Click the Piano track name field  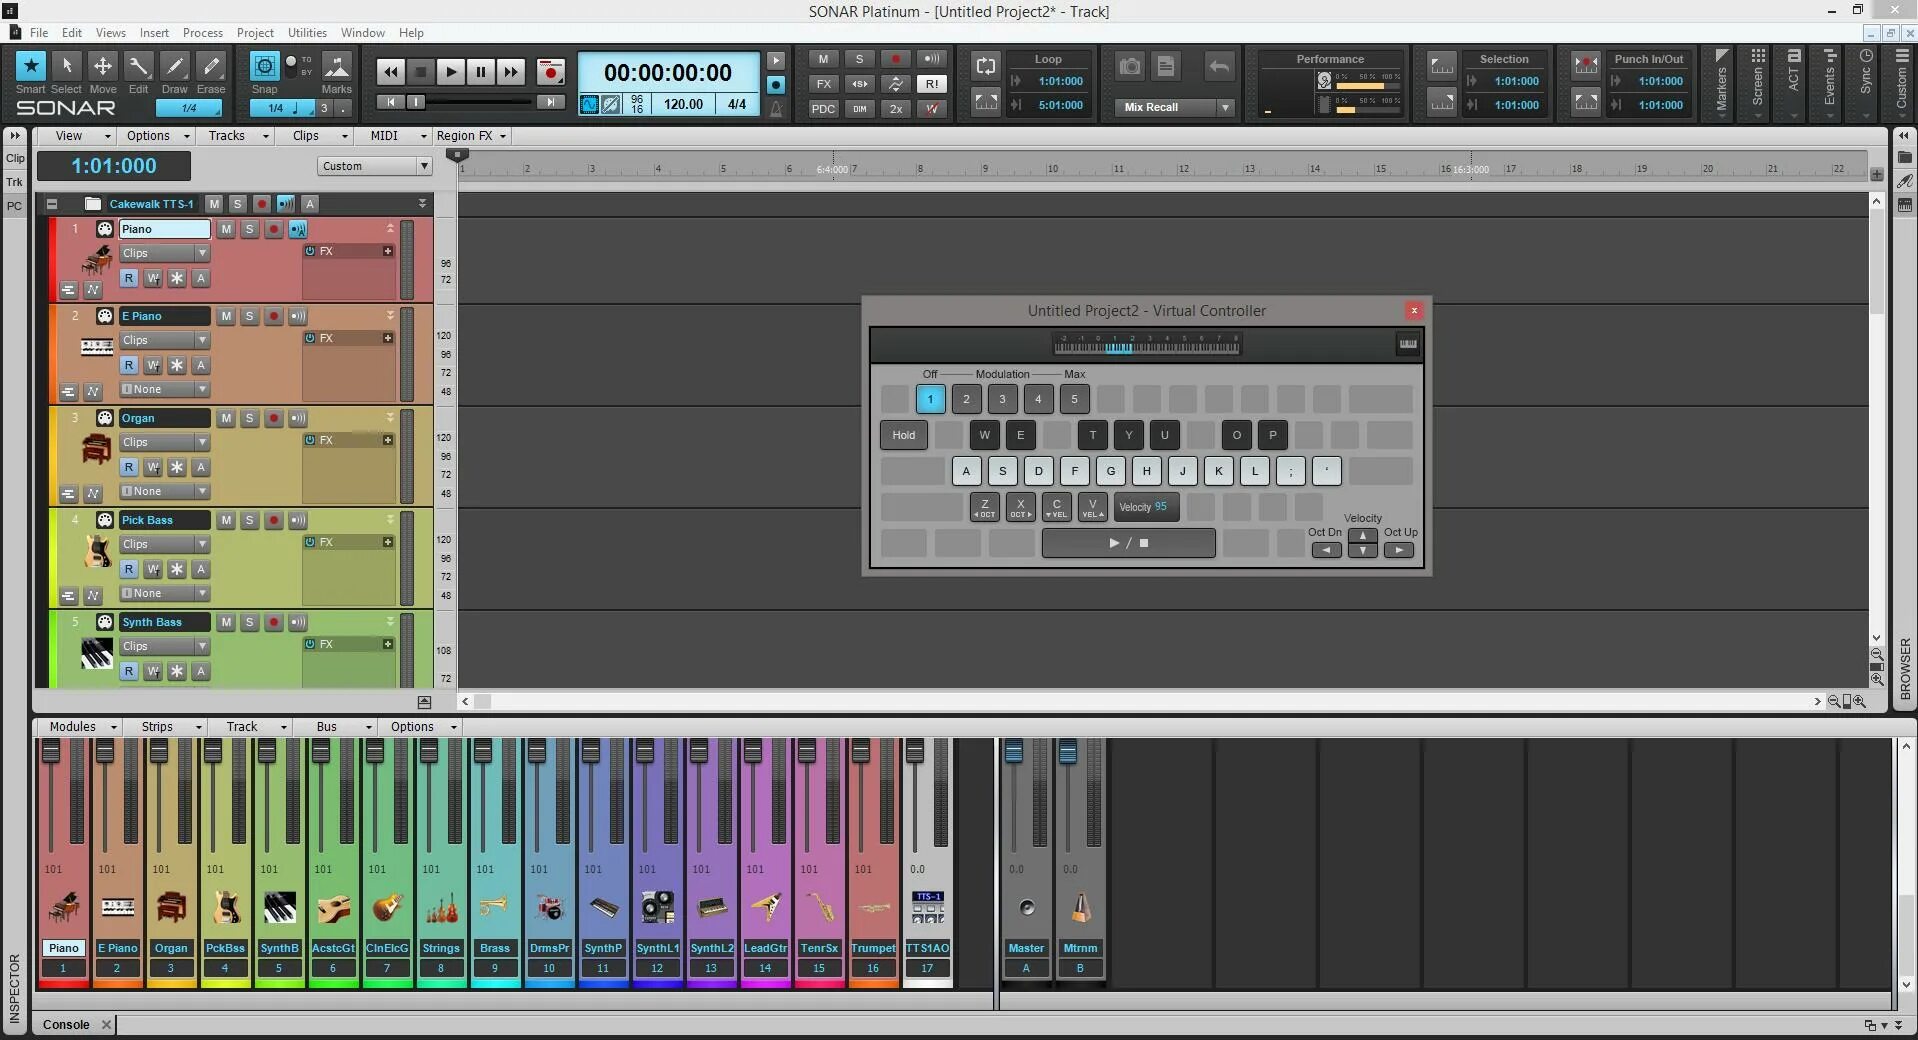click(165, 229)
